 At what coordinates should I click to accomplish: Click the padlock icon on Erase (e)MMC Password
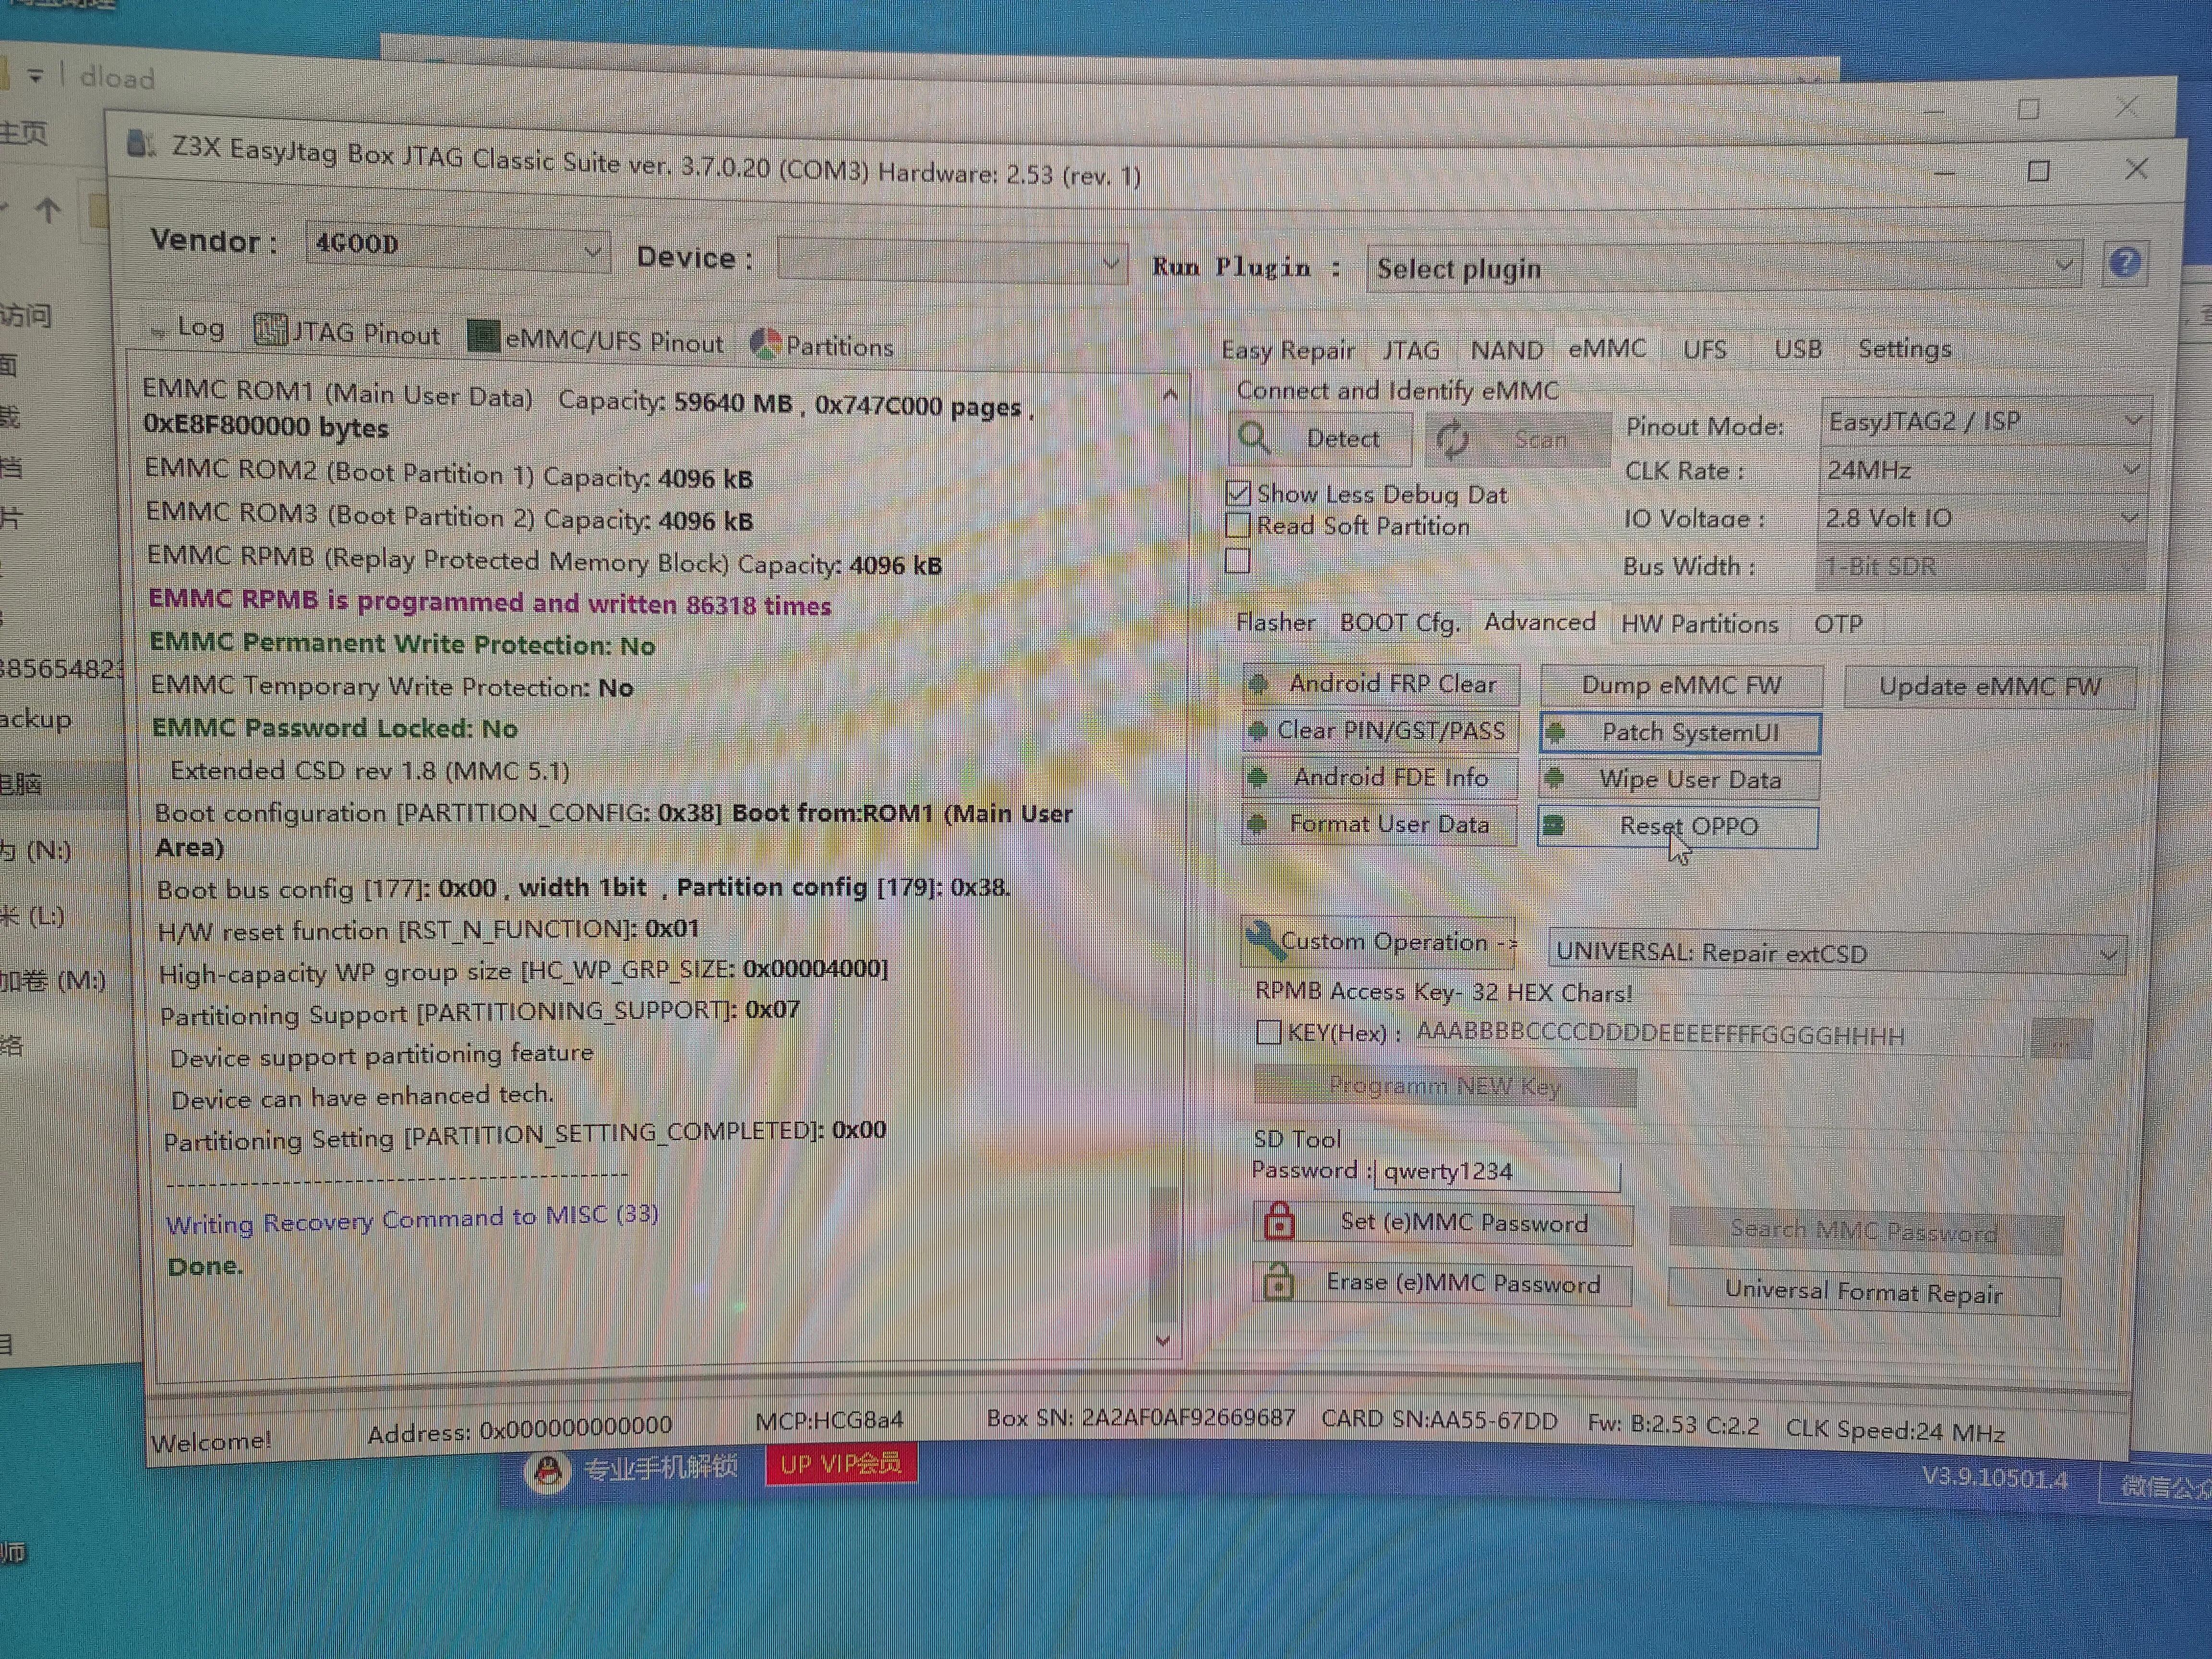pos(1278,1282)
